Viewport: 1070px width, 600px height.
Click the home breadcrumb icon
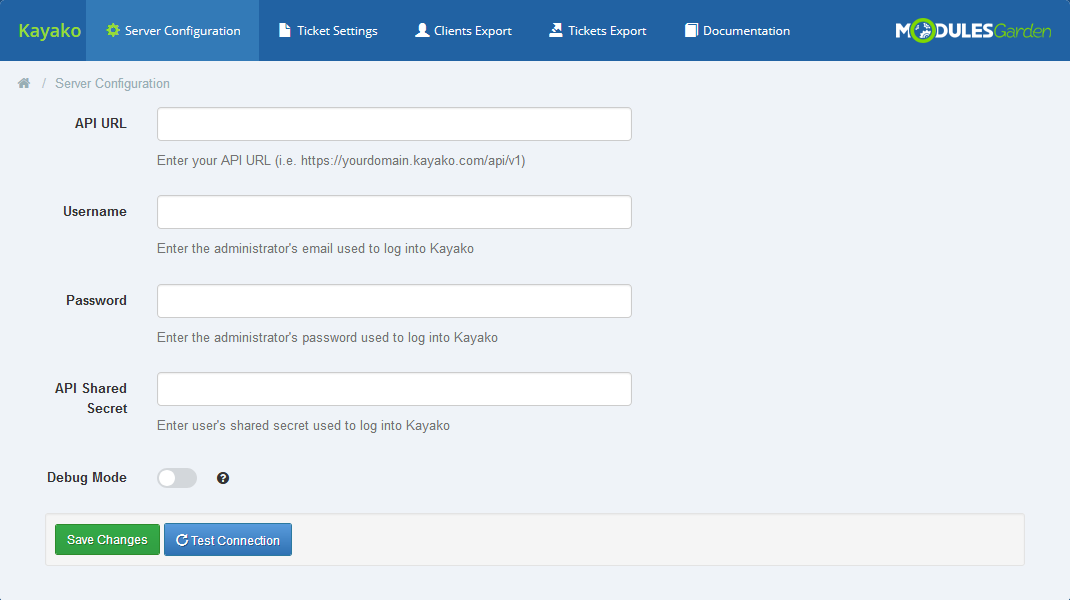point(24,83)
